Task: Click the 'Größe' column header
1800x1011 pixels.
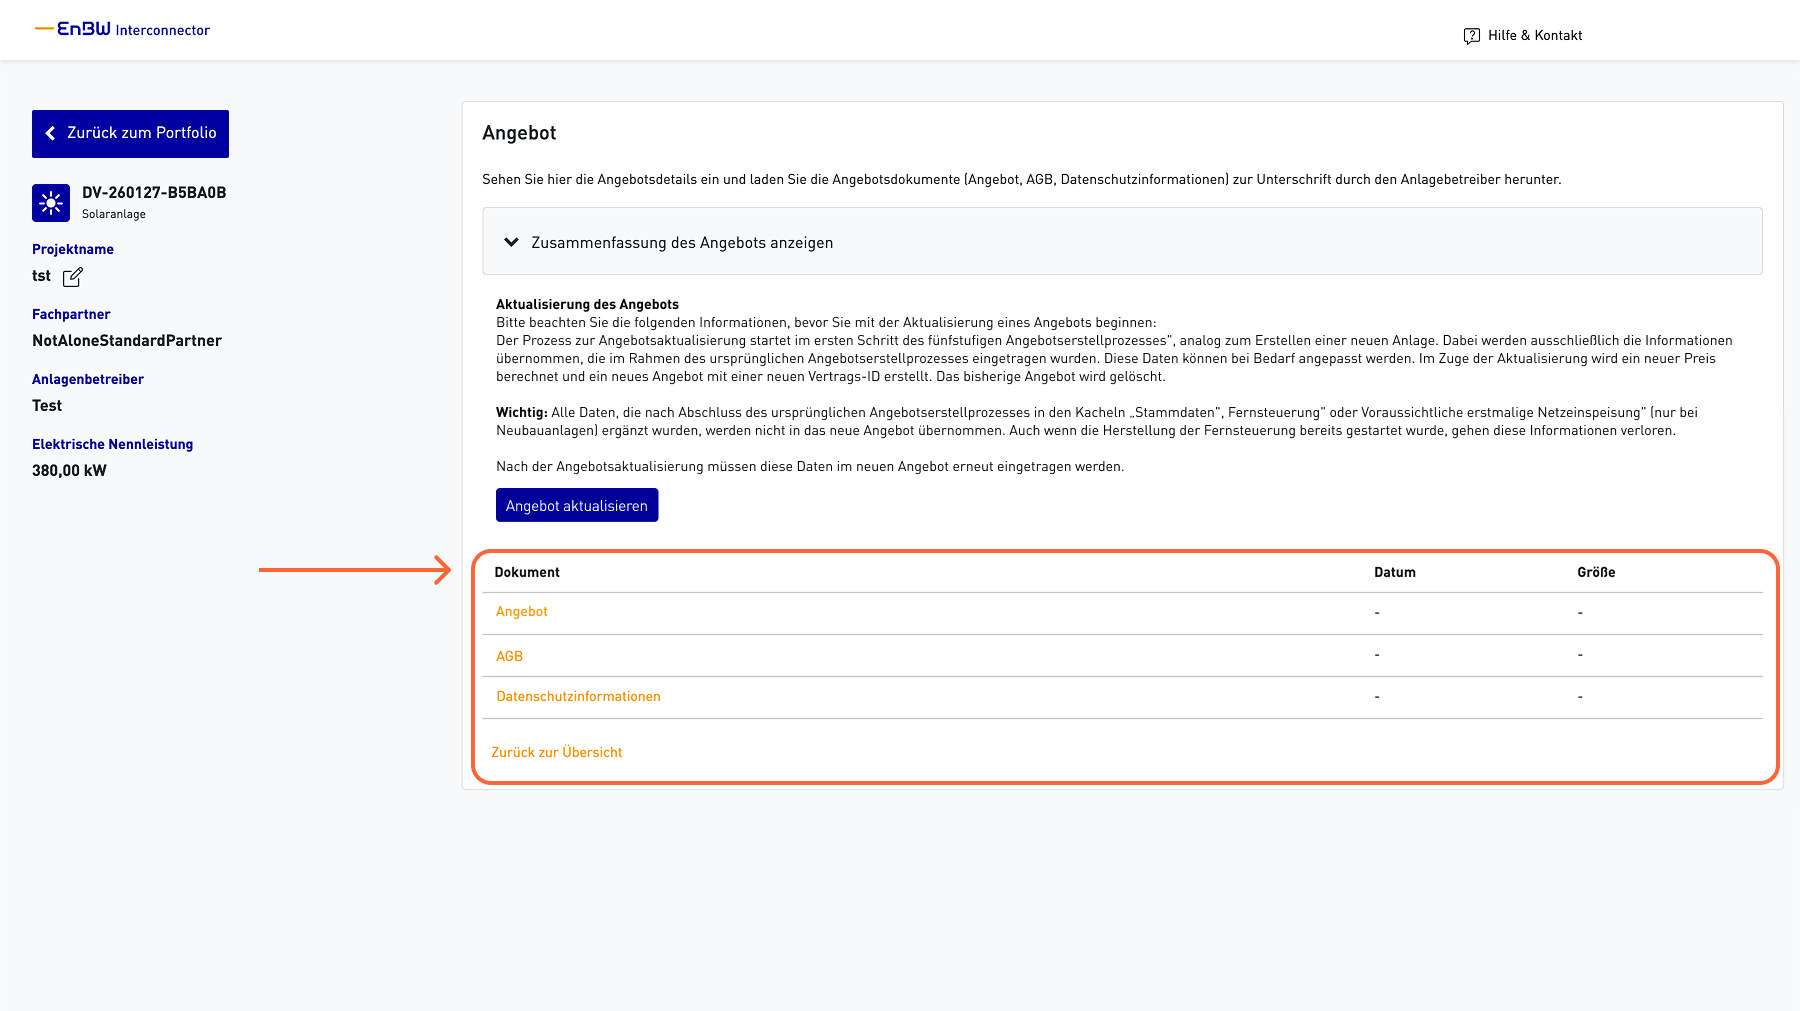Action: pos(1596,572)
